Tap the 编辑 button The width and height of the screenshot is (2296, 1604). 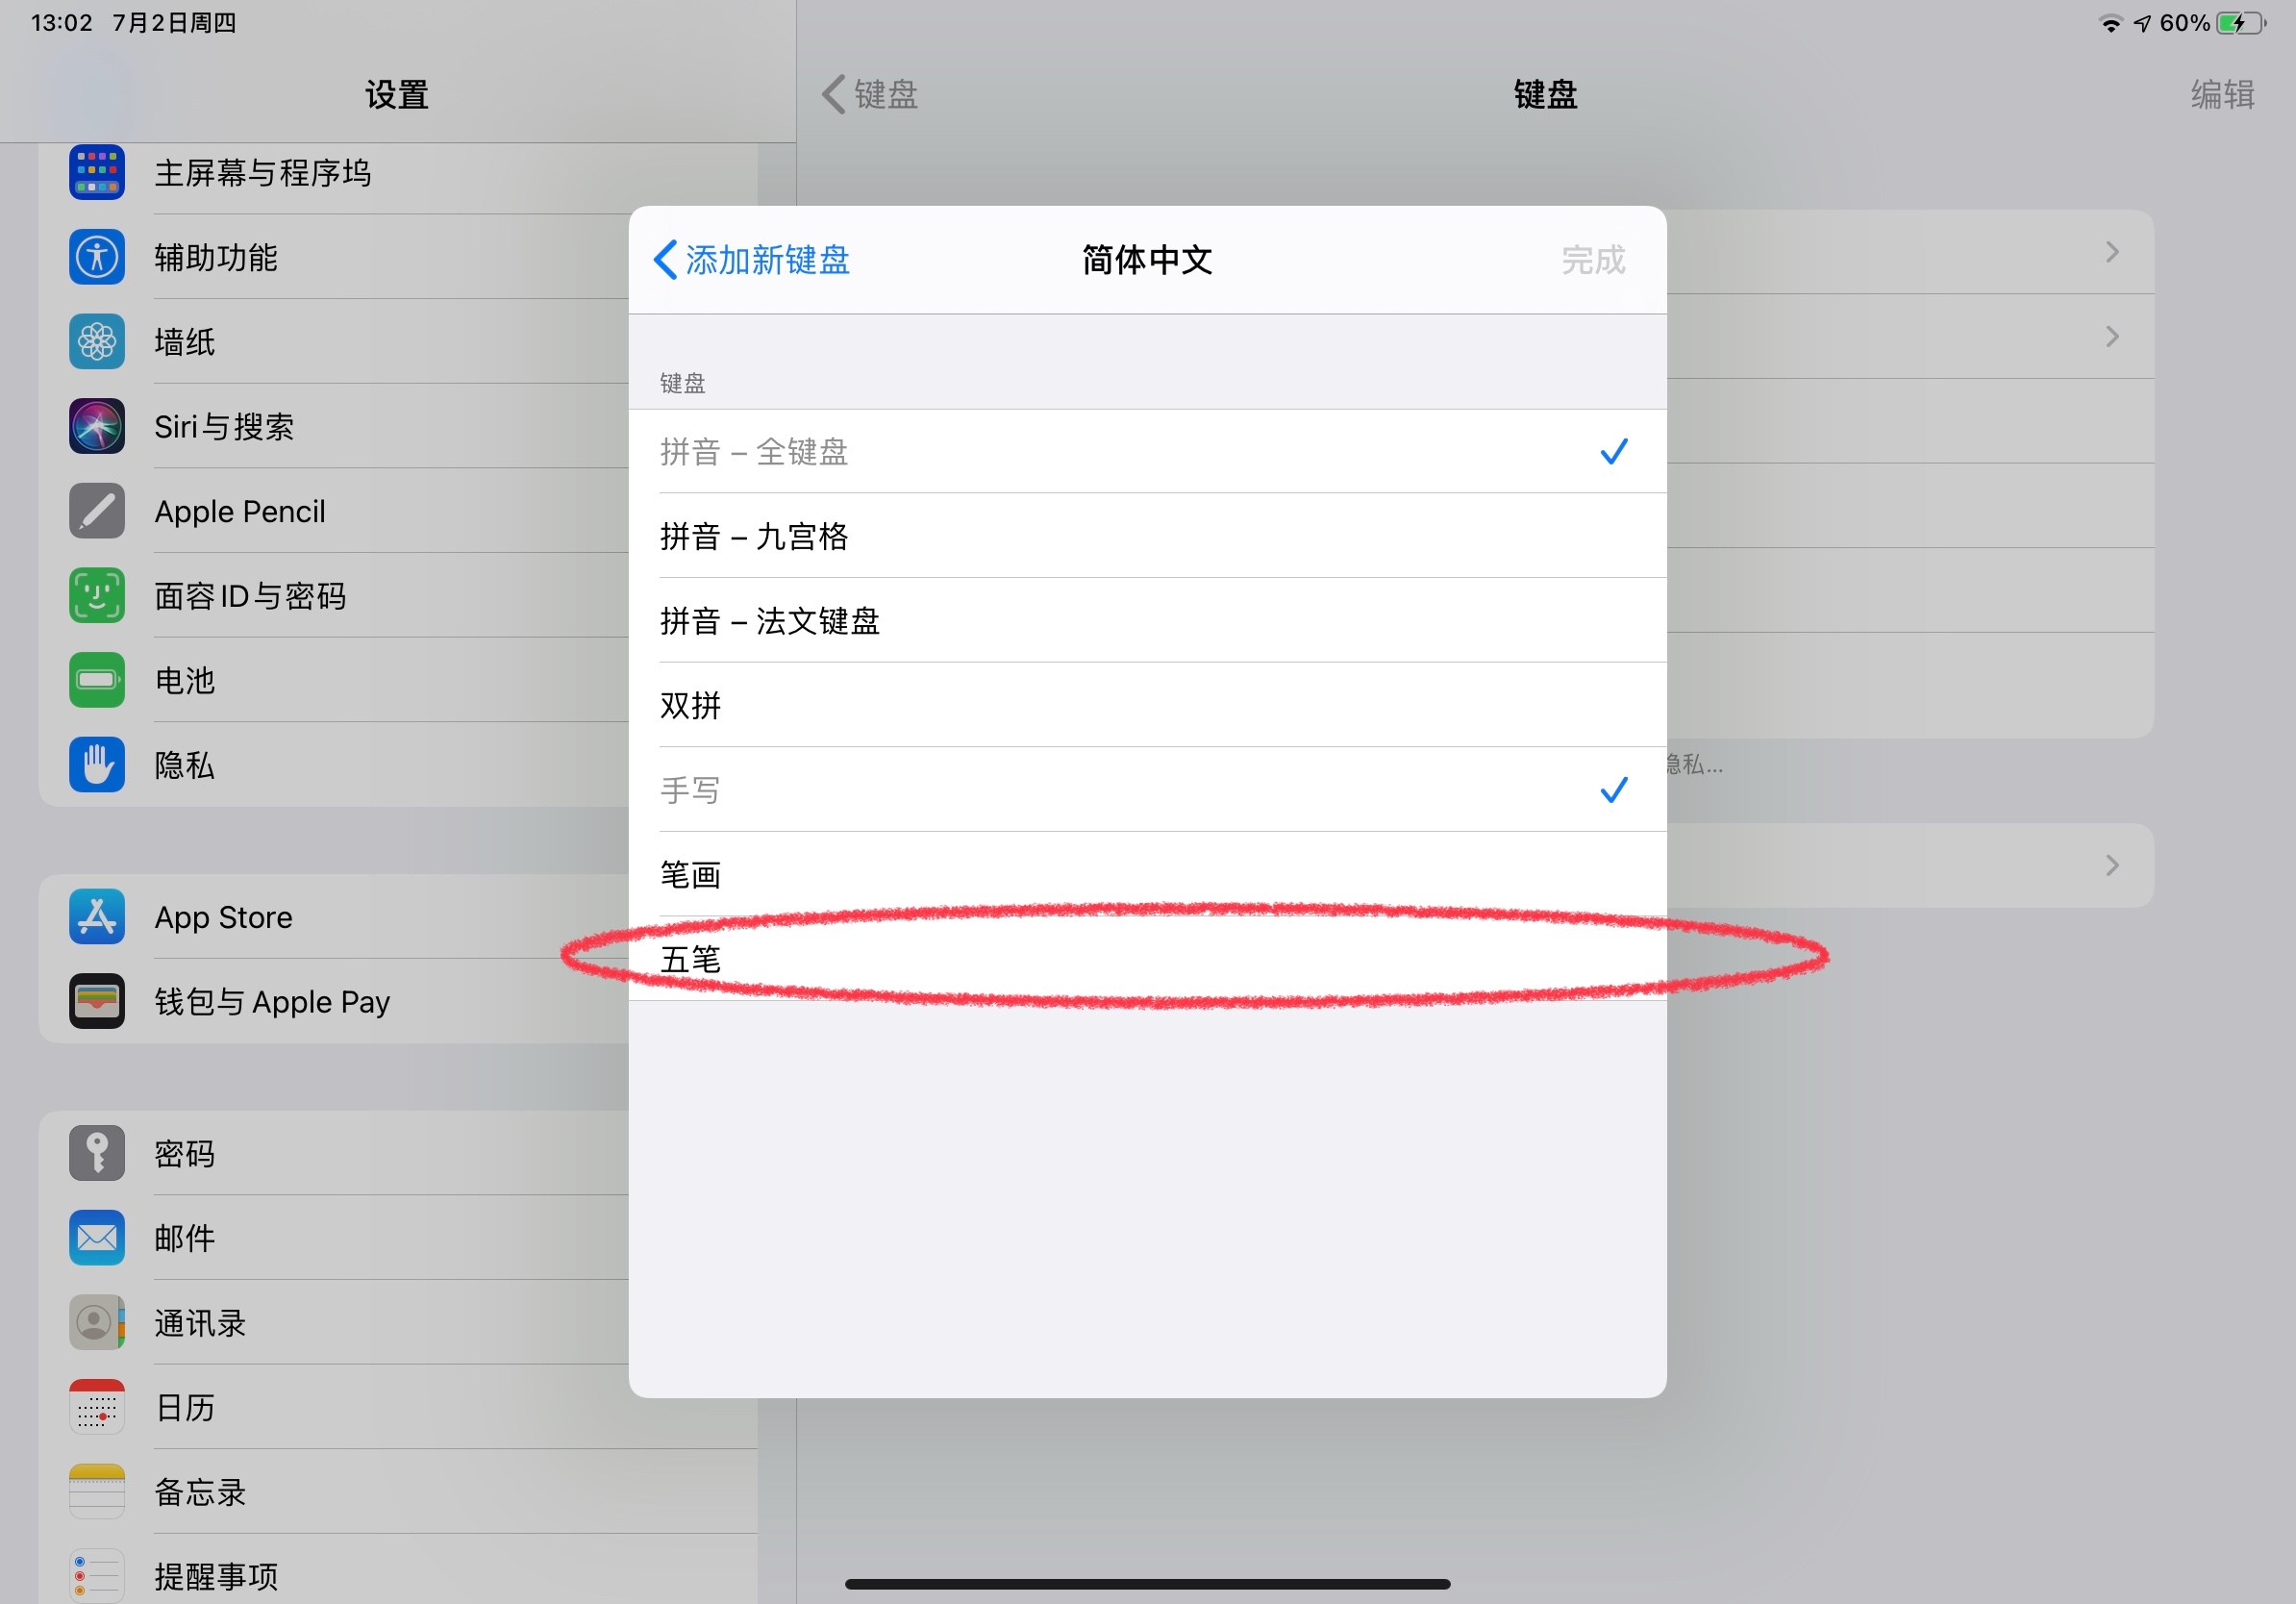pos(2221,95)
